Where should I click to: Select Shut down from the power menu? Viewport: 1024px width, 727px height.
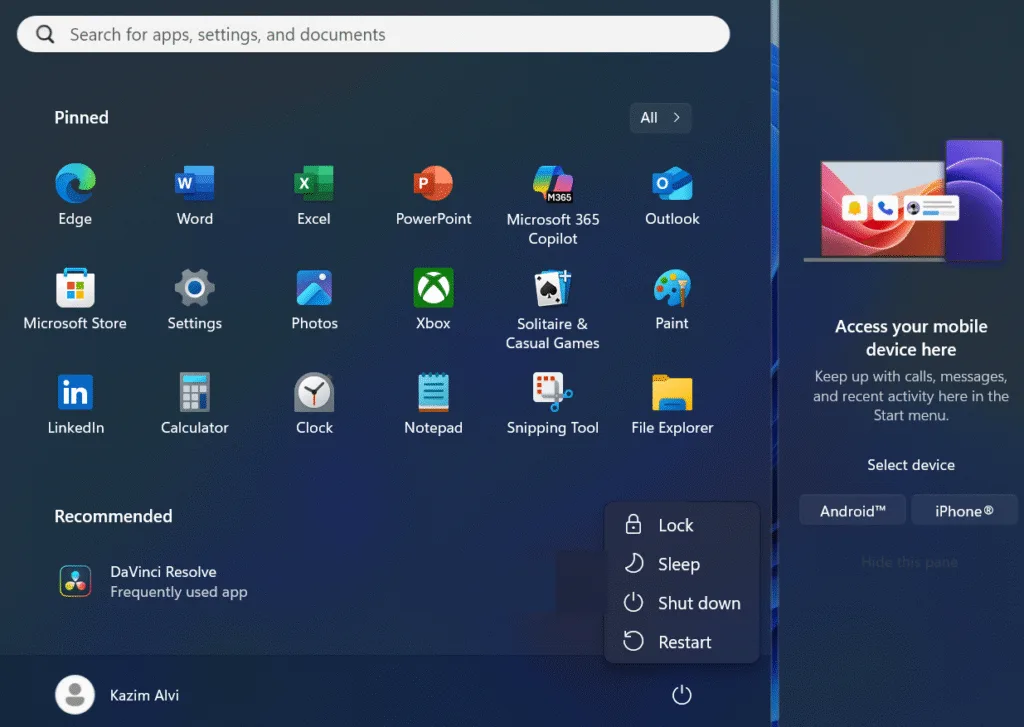698,604
